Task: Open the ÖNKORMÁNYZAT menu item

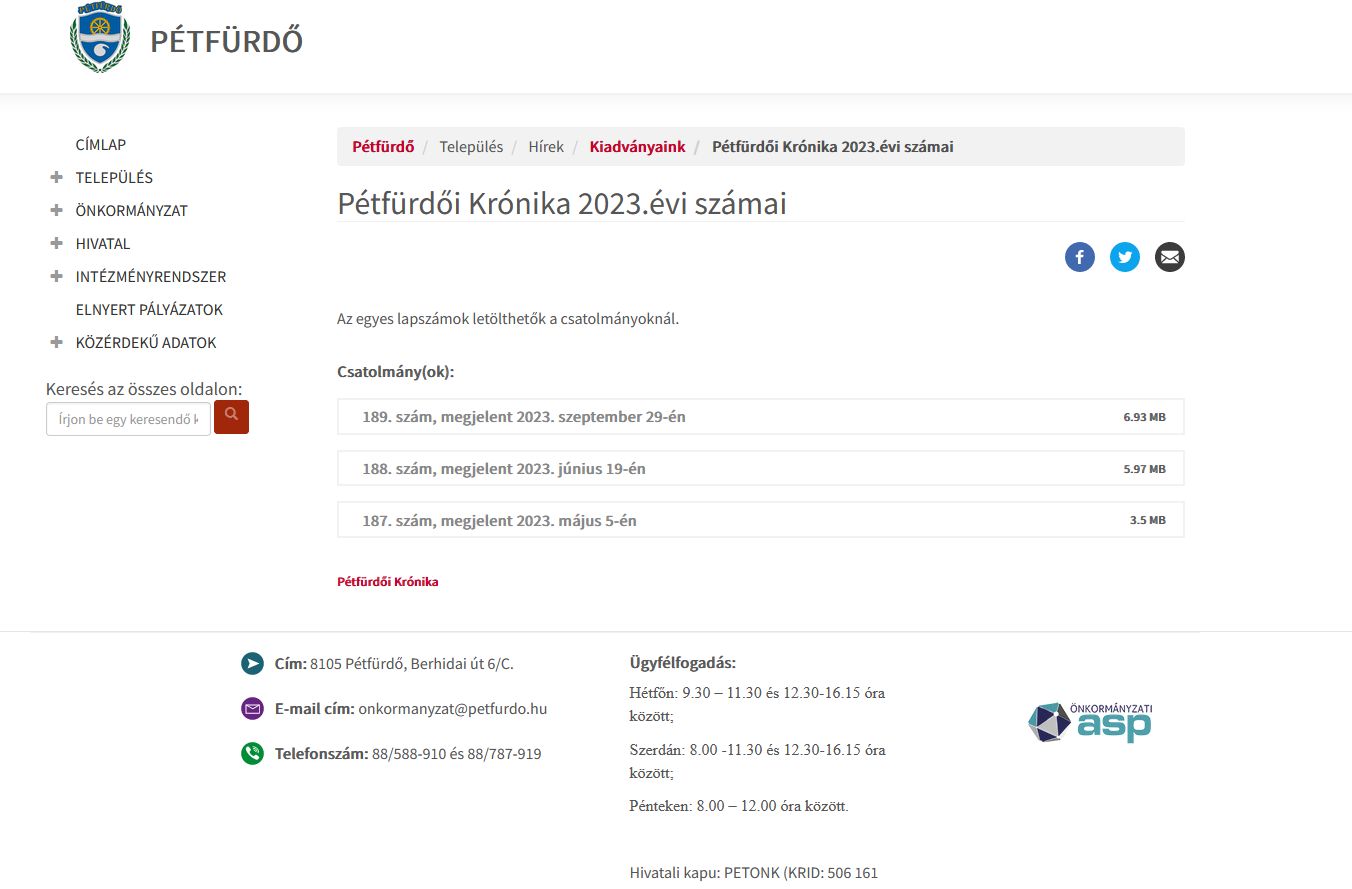Action: point(132,211)
